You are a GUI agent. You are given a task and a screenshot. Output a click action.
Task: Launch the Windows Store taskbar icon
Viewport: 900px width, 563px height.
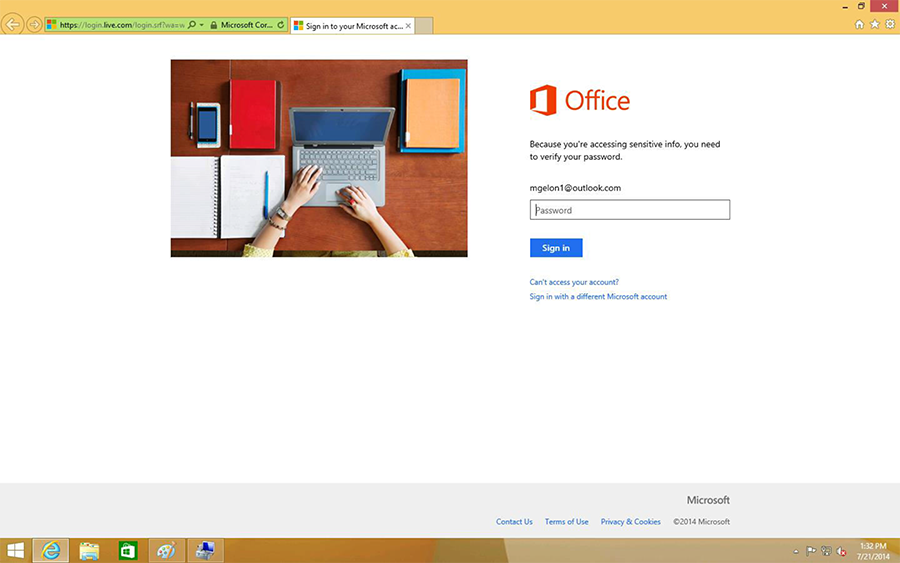coord(127,551)
